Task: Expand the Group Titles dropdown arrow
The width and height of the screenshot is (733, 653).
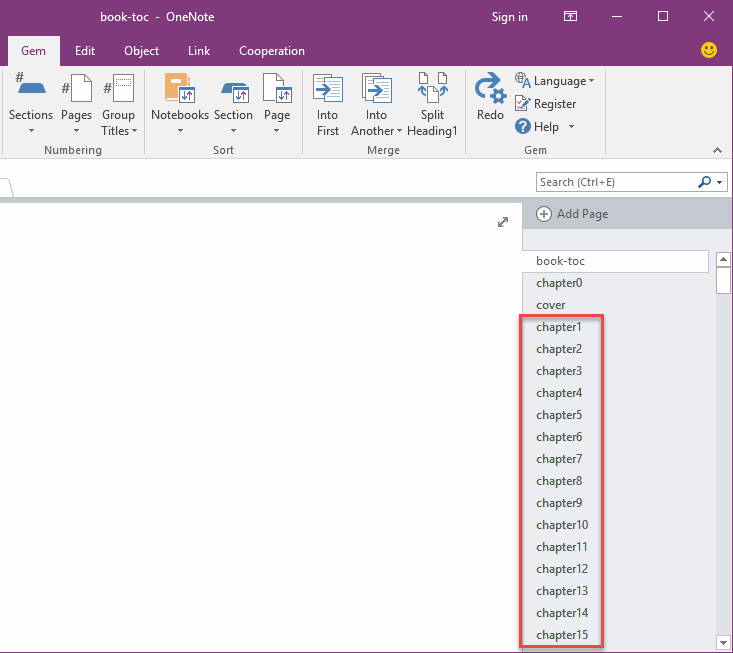Action: (135, 131)
